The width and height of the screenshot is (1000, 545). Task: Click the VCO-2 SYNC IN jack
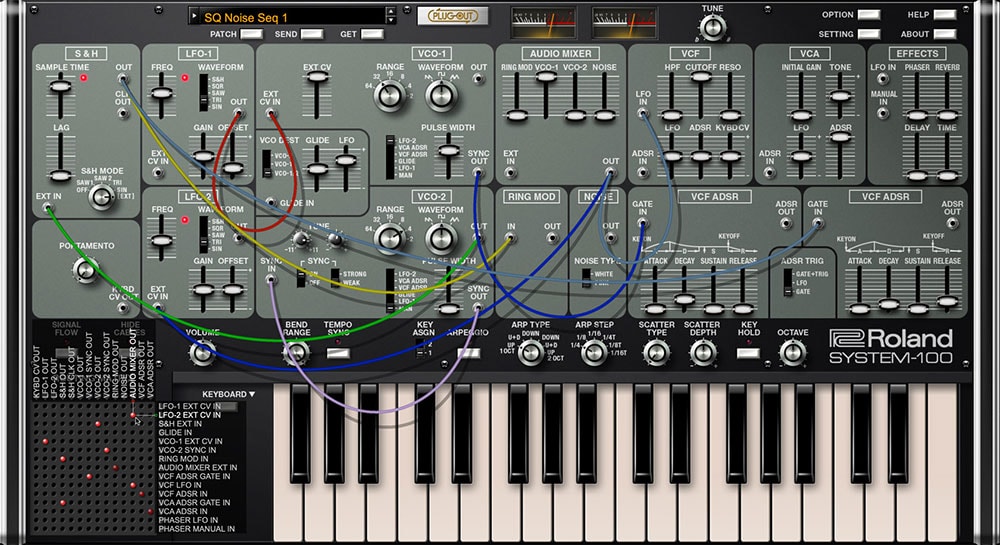pyautogui.click(x=270, y=279)
